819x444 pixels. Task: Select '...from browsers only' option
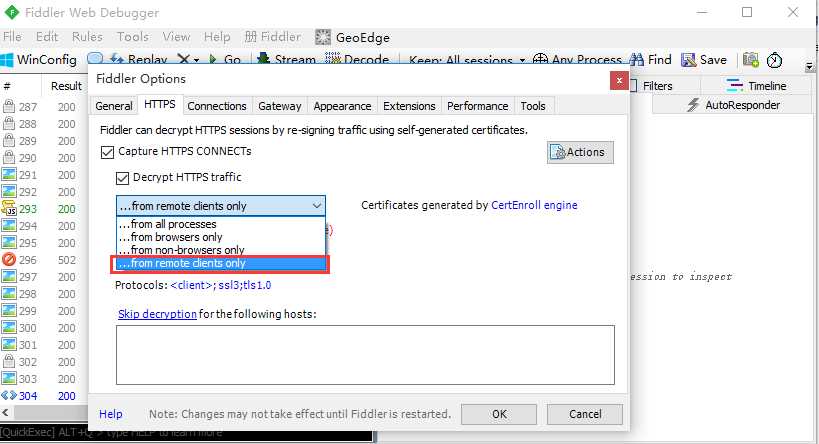pyautogui.click(x=220, y=237)
